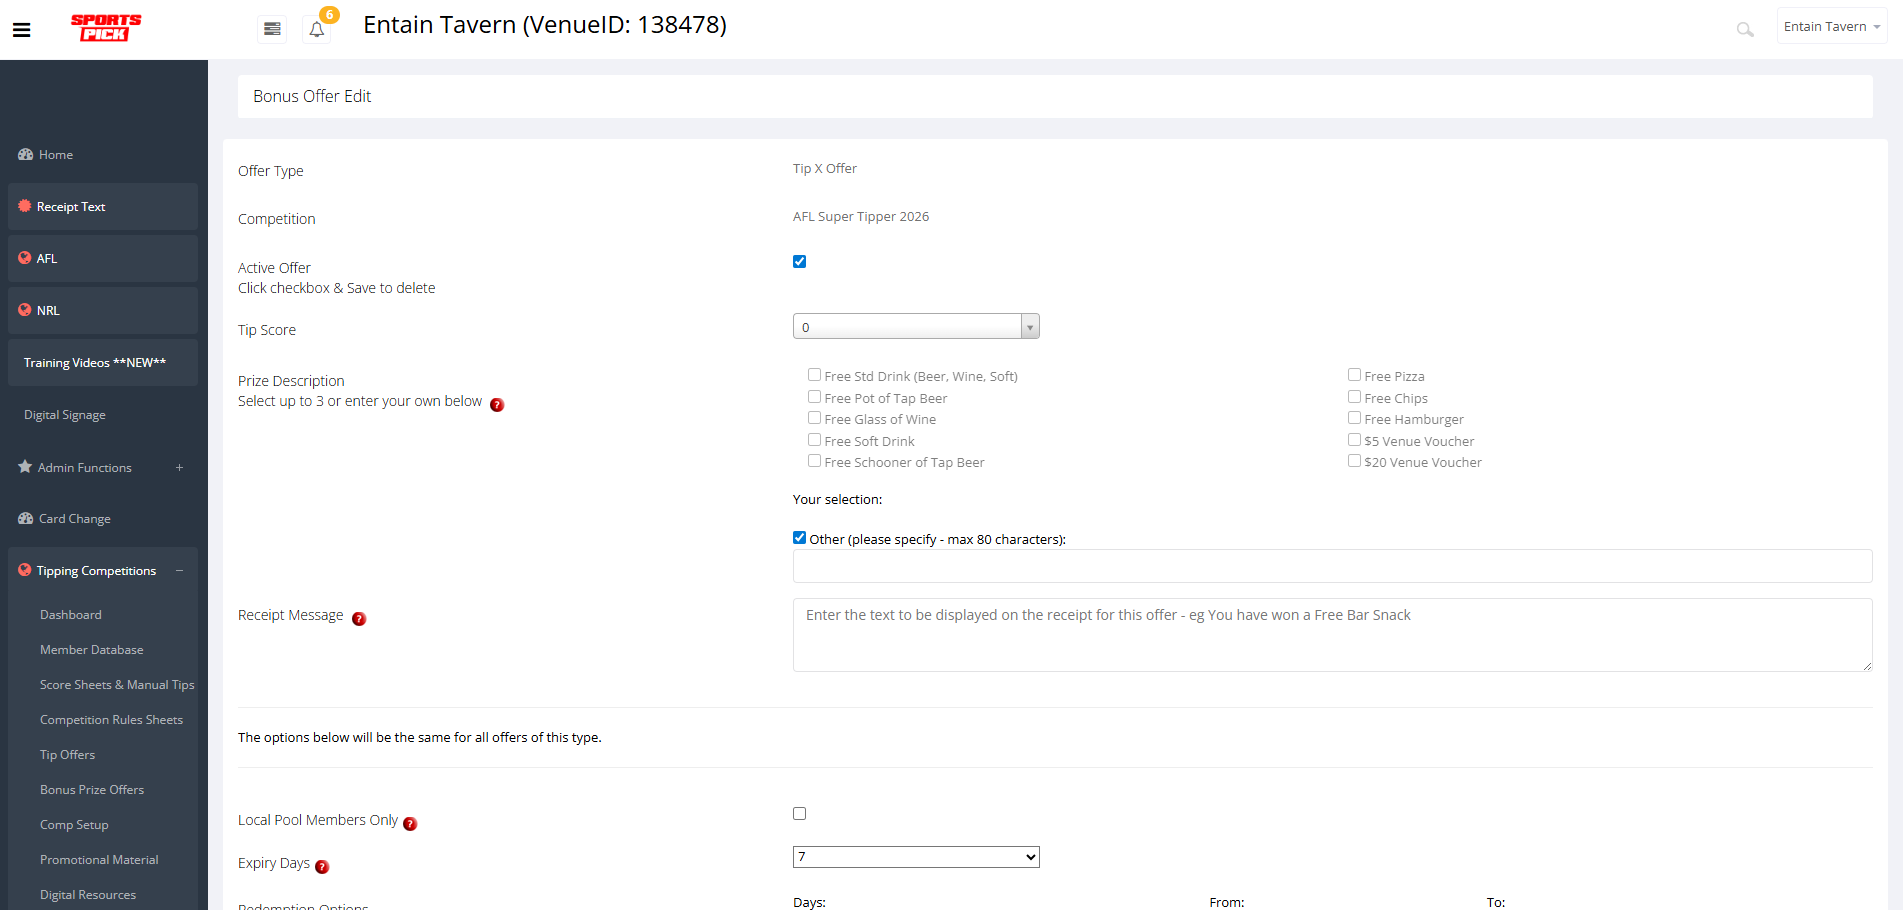Image resolution: width=1903 pixels, height=910 pixels.
Task: Uncheck the Active Offer checkbox
Action: tap(799, 262)
